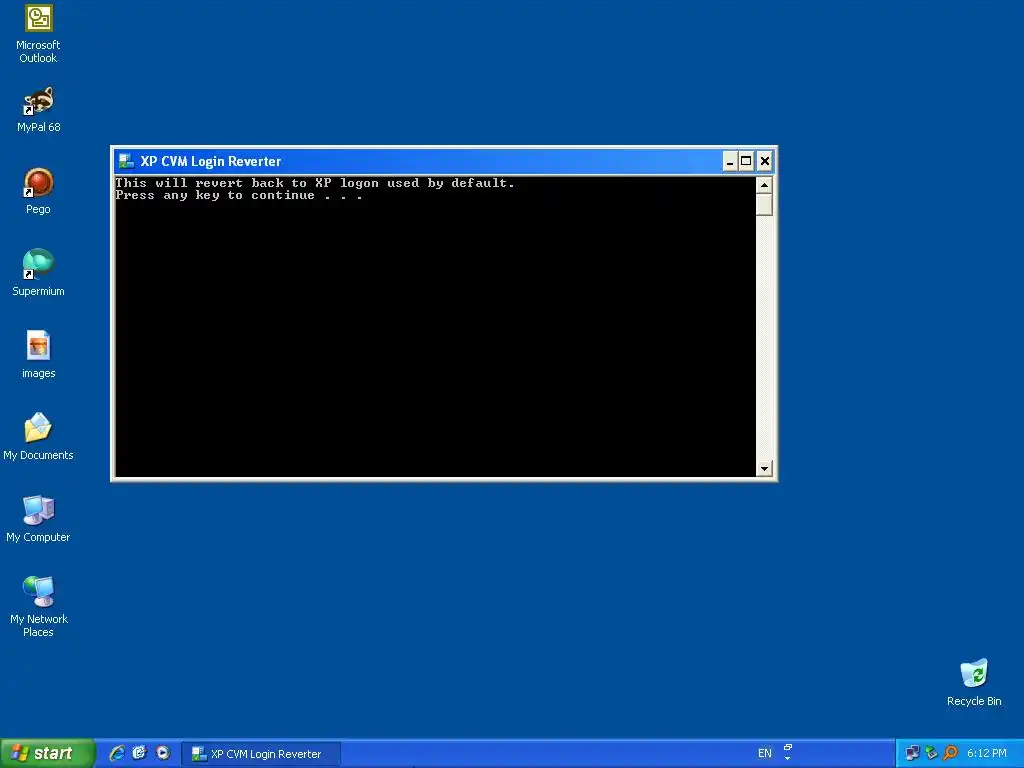
Task: Click the network connection tray icon
Action: [913, 753]
